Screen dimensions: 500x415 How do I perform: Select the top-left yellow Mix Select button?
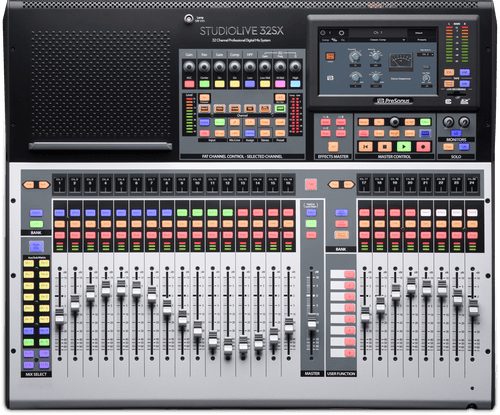[x=29, y=263]
